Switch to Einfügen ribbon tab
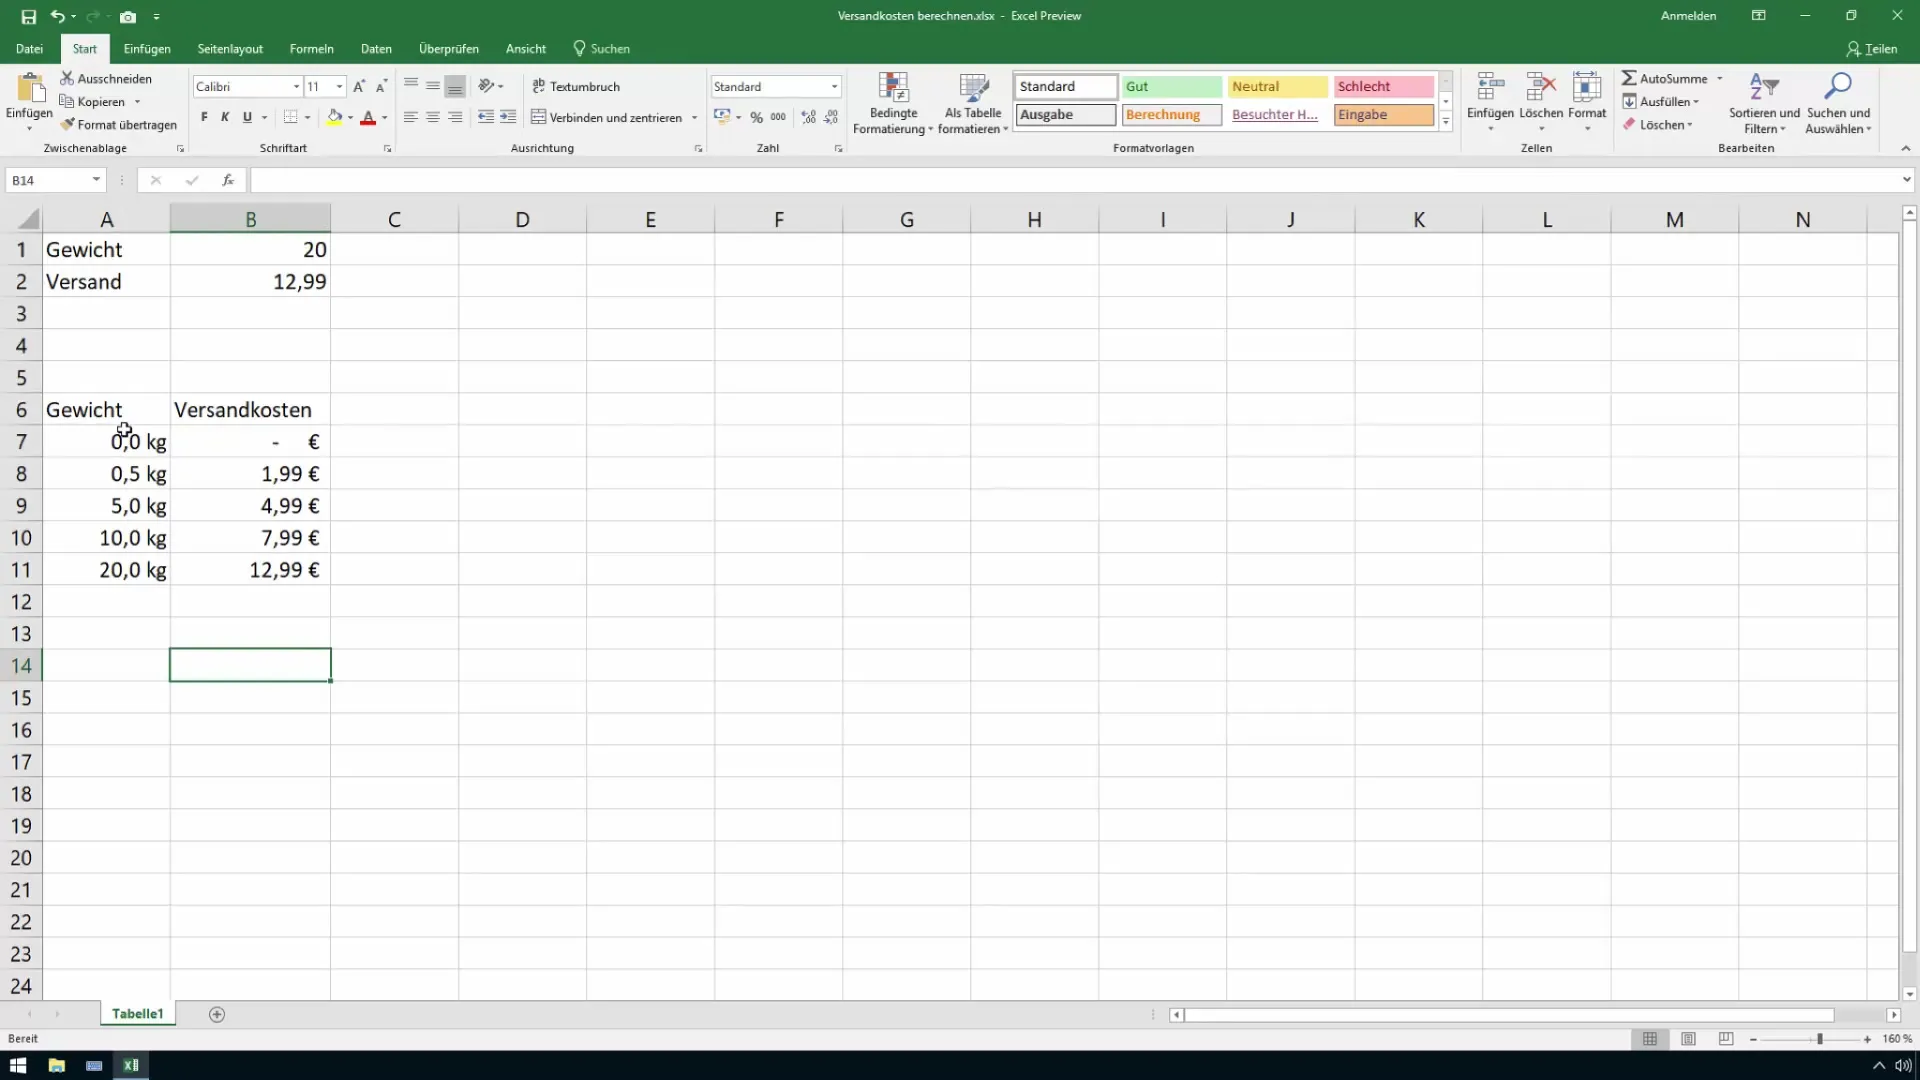Screen dimensions: 1920x1080 click(x=147, y=48)
